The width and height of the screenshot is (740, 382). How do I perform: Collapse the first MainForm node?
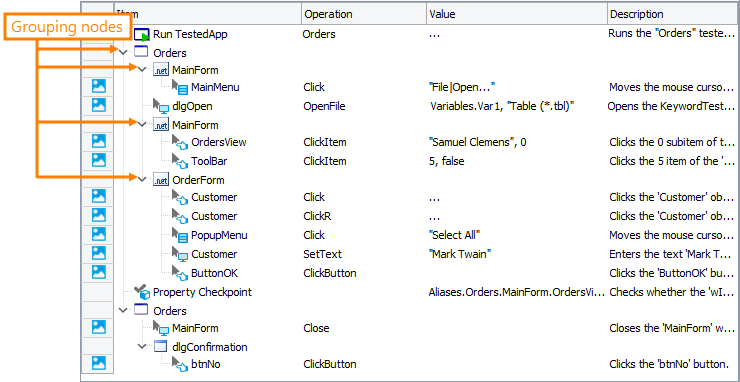tap(142, 69)
